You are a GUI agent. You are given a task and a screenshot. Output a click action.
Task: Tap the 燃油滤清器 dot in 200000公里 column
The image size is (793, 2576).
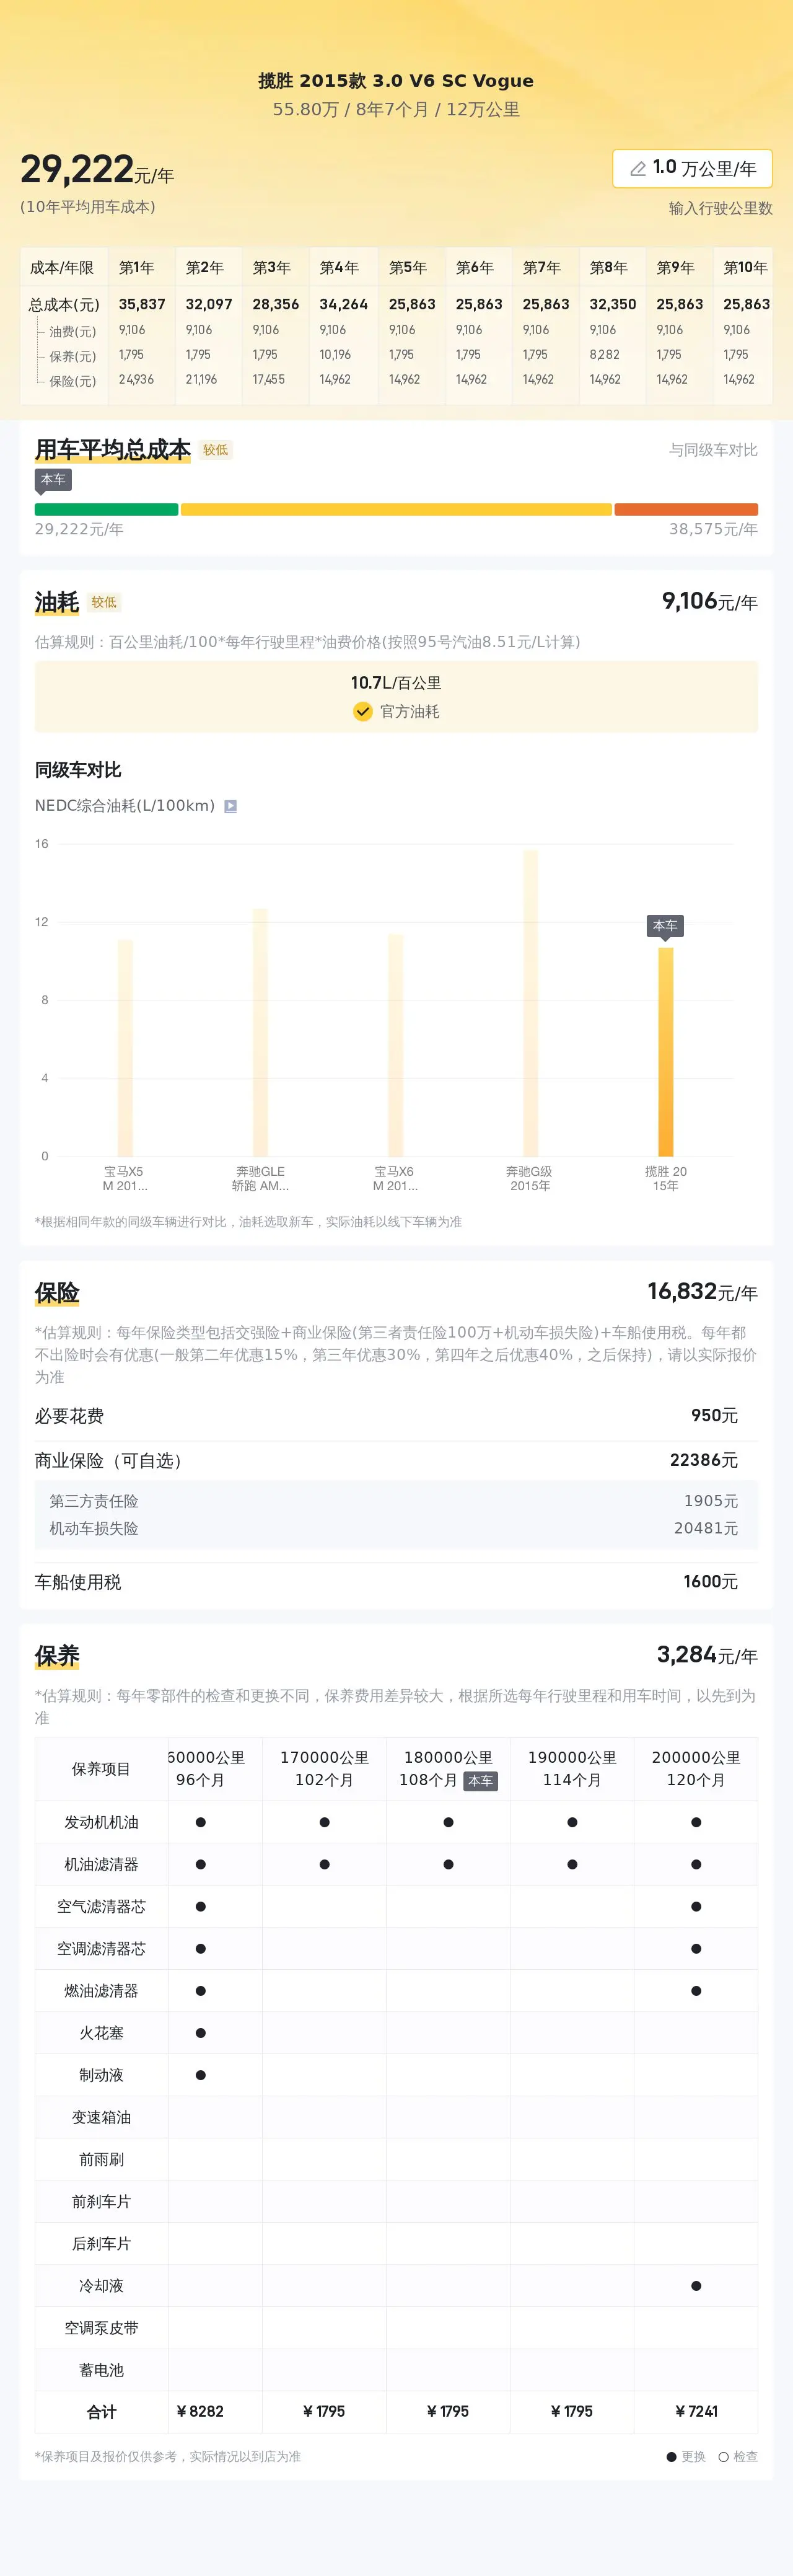tap(696, 1991)
